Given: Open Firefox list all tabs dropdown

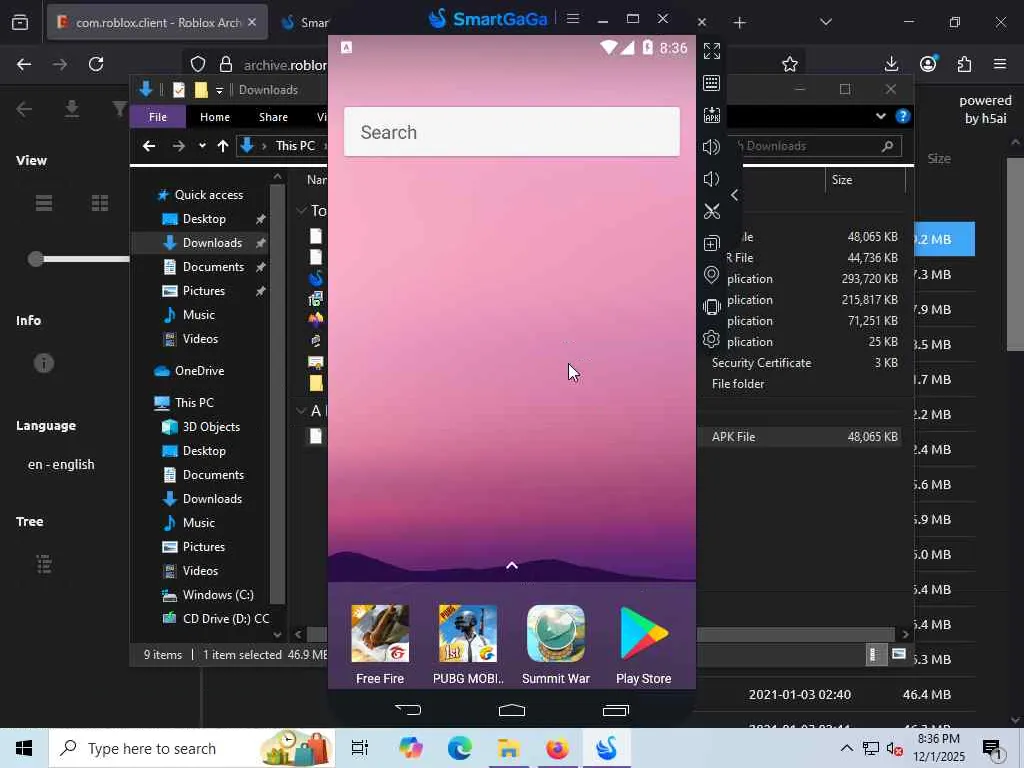Looking at the screenshot, I should coord(825,22).
